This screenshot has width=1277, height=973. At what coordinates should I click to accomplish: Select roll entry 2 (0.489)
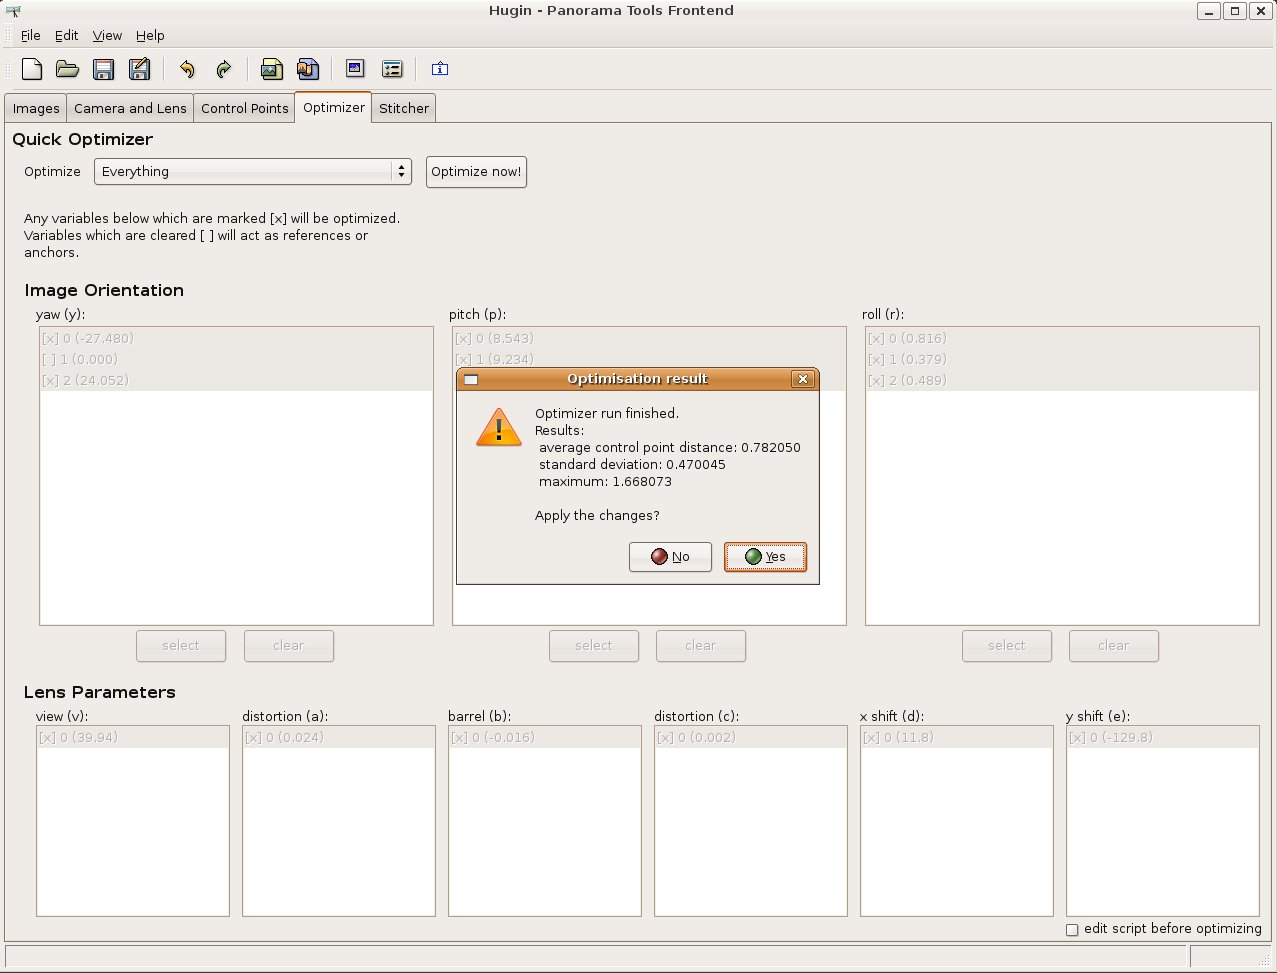(1062, 380)
